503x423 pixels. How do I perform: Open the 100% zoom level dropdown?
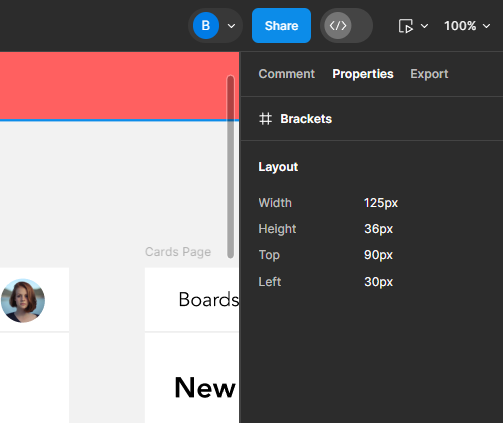(x=467, y=26)
